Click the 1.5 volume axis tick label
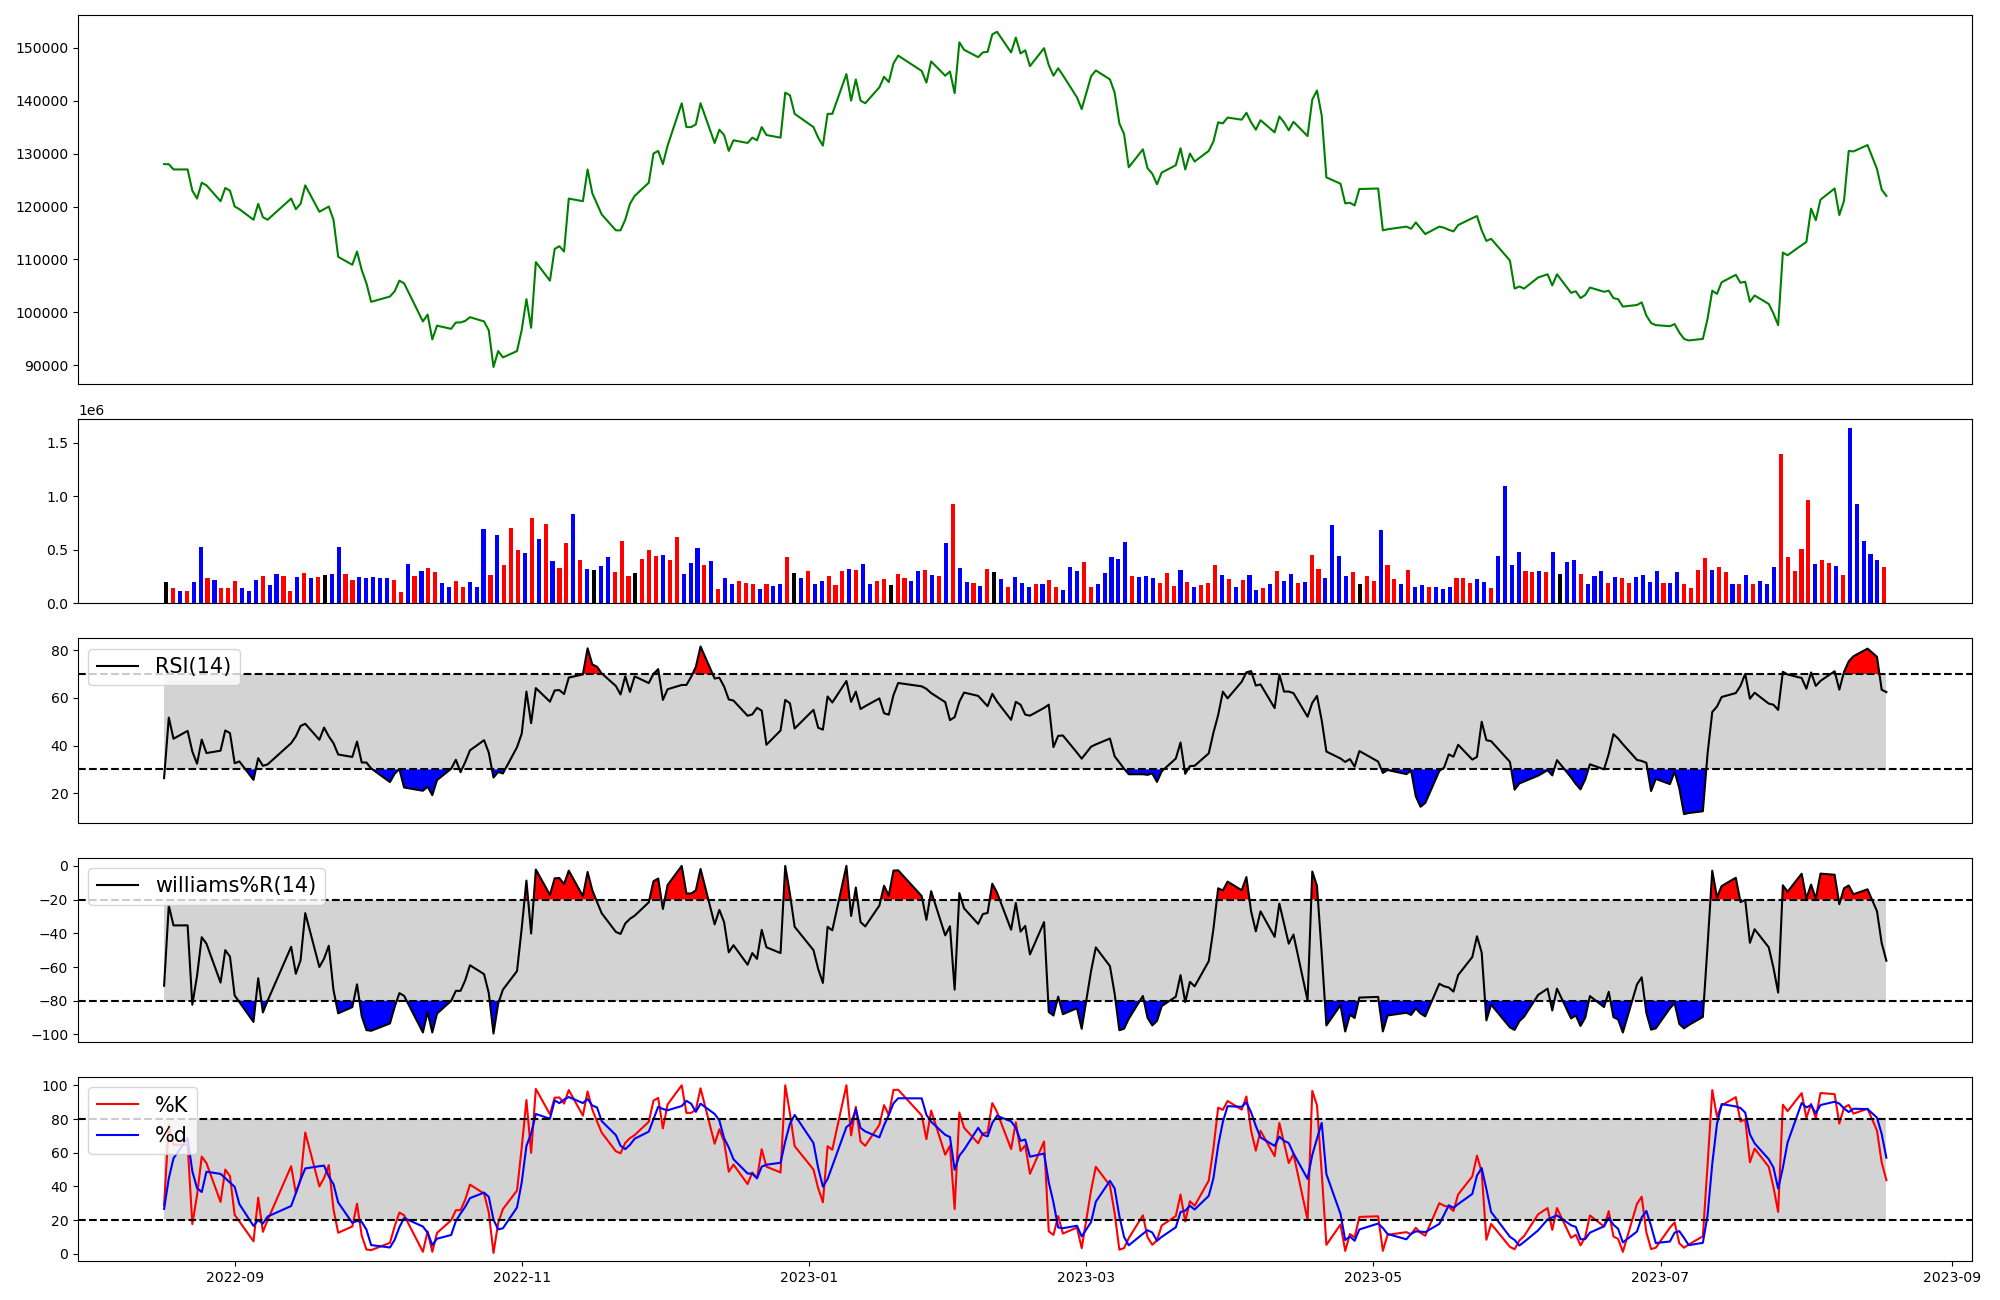This screenshot has width=2000, height=1300. point(57,443)
